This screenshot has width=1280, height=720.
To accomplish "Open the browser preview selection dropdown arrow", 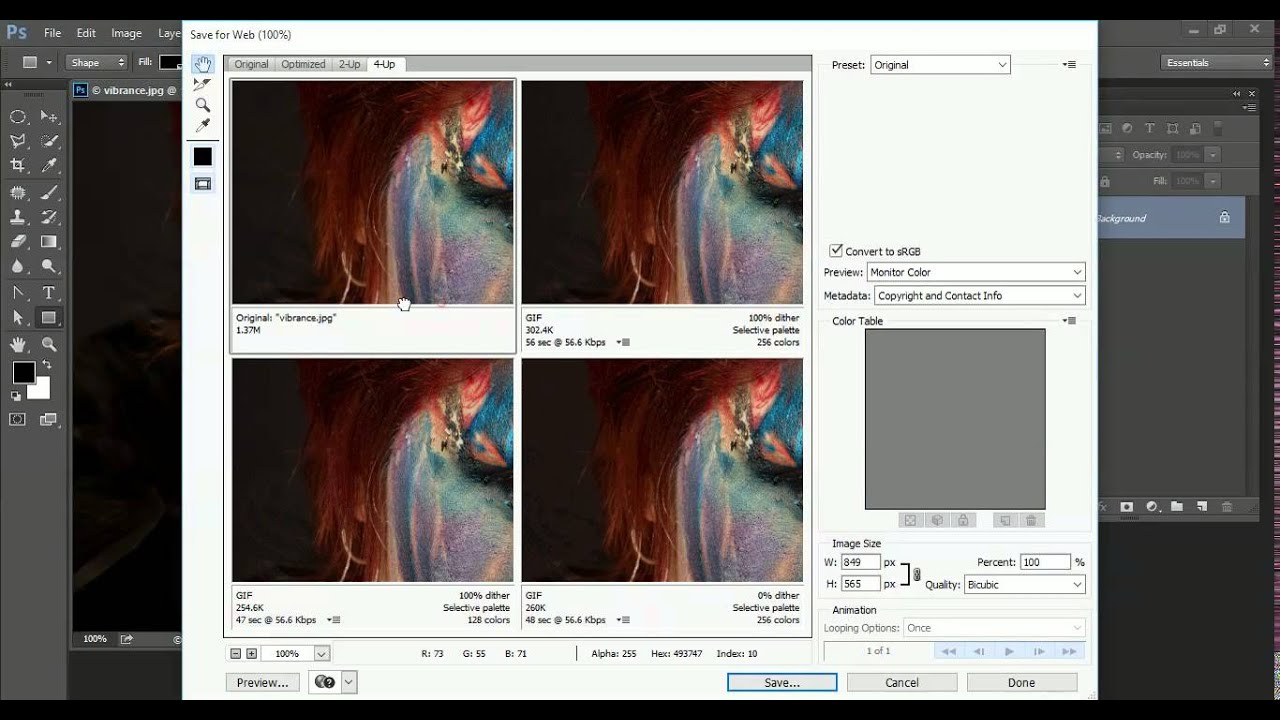I will tap(349, 682).
